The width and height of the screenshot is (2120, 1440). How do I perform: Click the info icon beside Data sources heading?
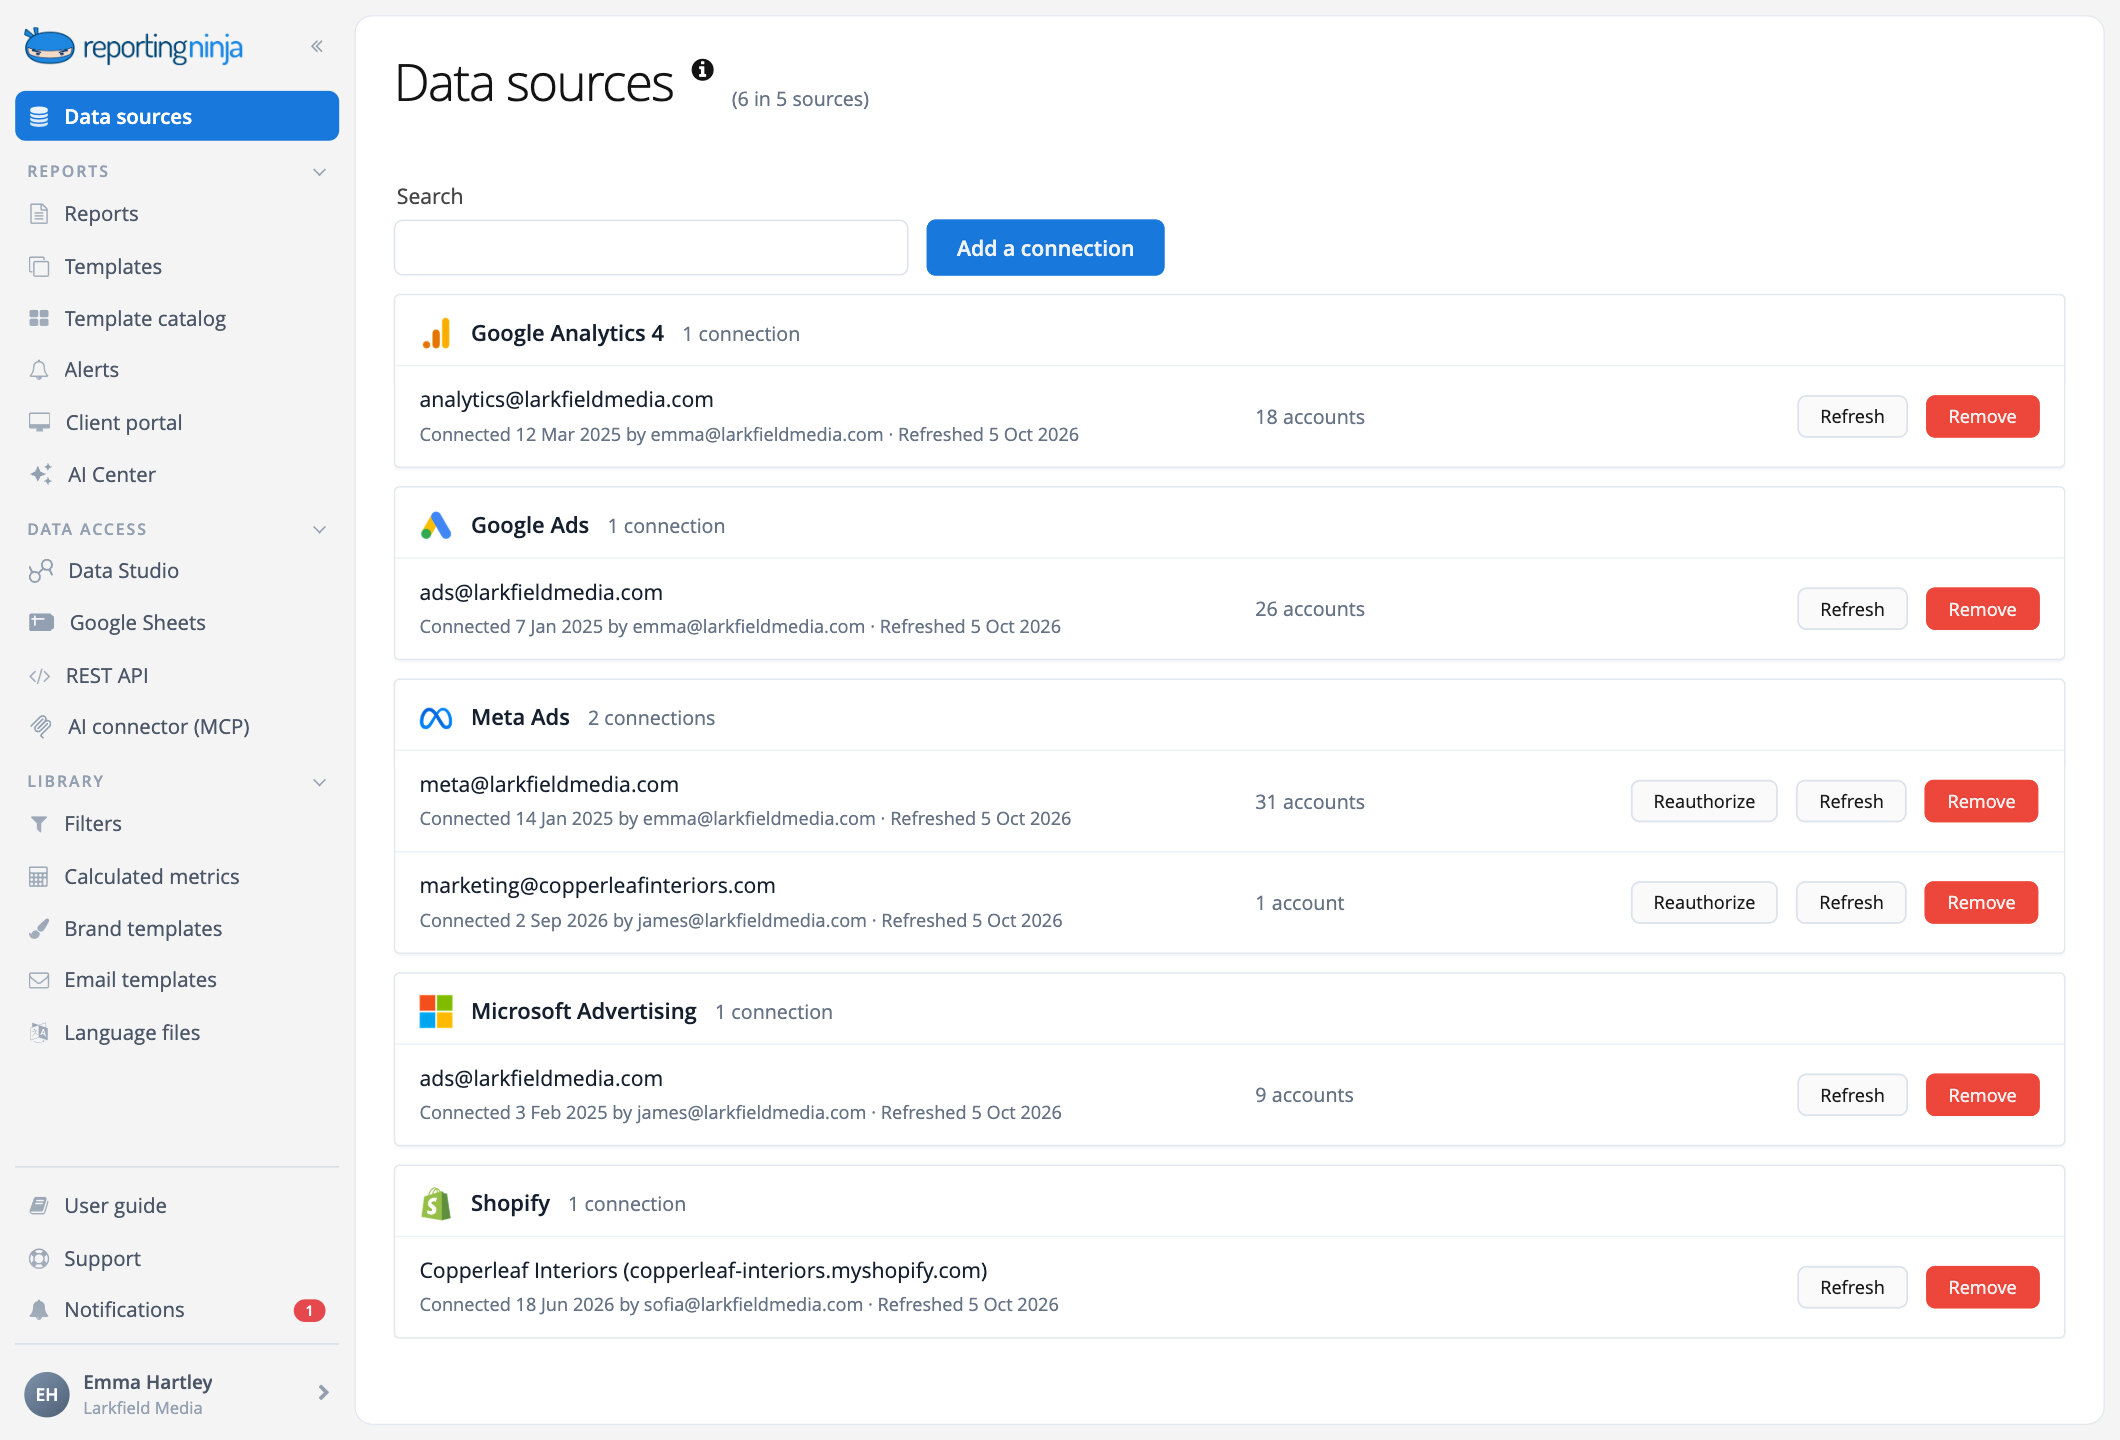703,69
